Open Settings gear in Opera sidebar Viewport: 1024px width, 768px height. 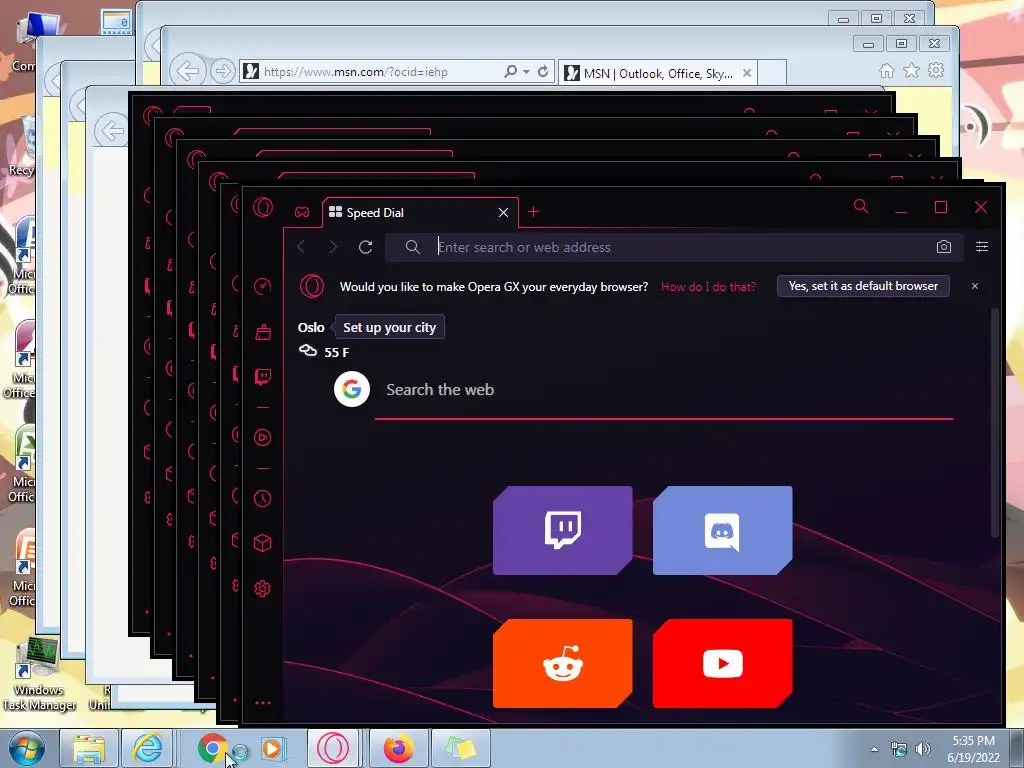[263, 588]
